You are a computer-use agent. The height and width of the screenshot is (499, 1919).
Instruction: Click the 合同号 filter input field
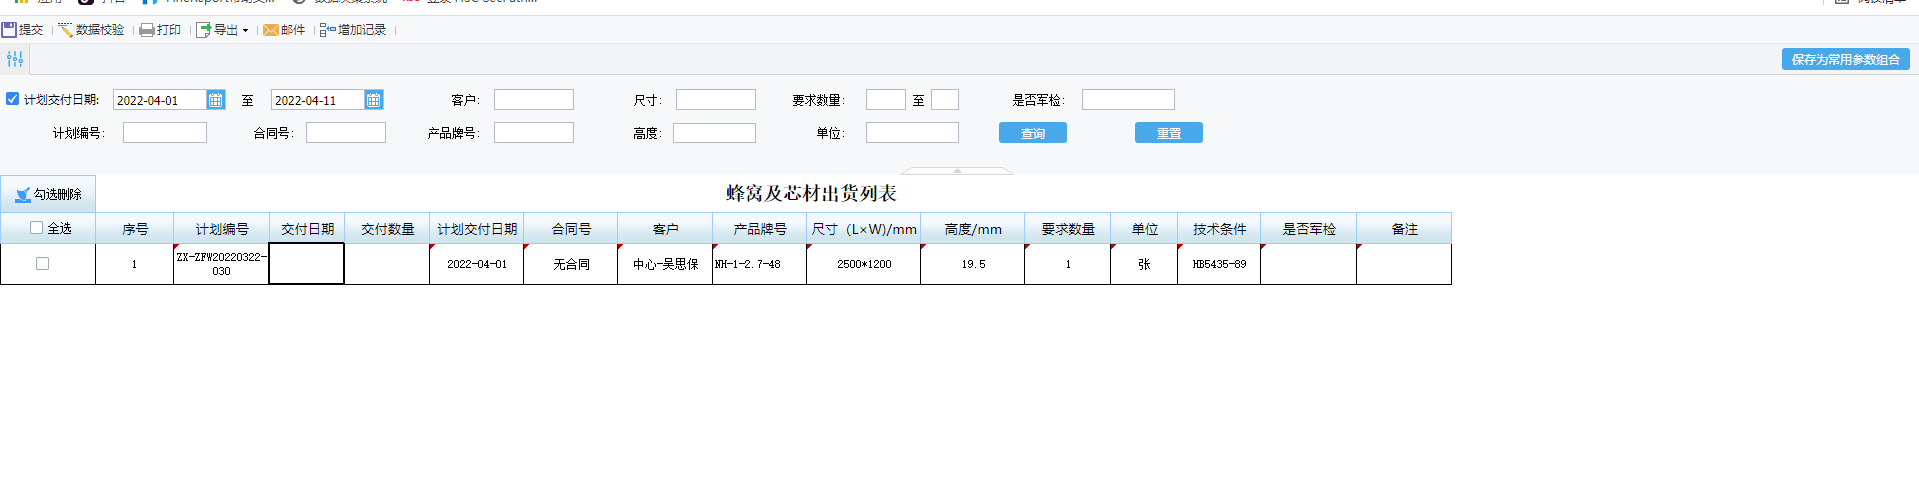pos(346,133)
